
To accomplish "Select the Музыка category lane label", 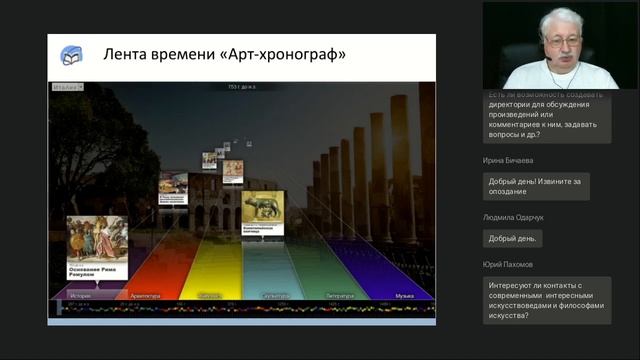I will 404,296.
